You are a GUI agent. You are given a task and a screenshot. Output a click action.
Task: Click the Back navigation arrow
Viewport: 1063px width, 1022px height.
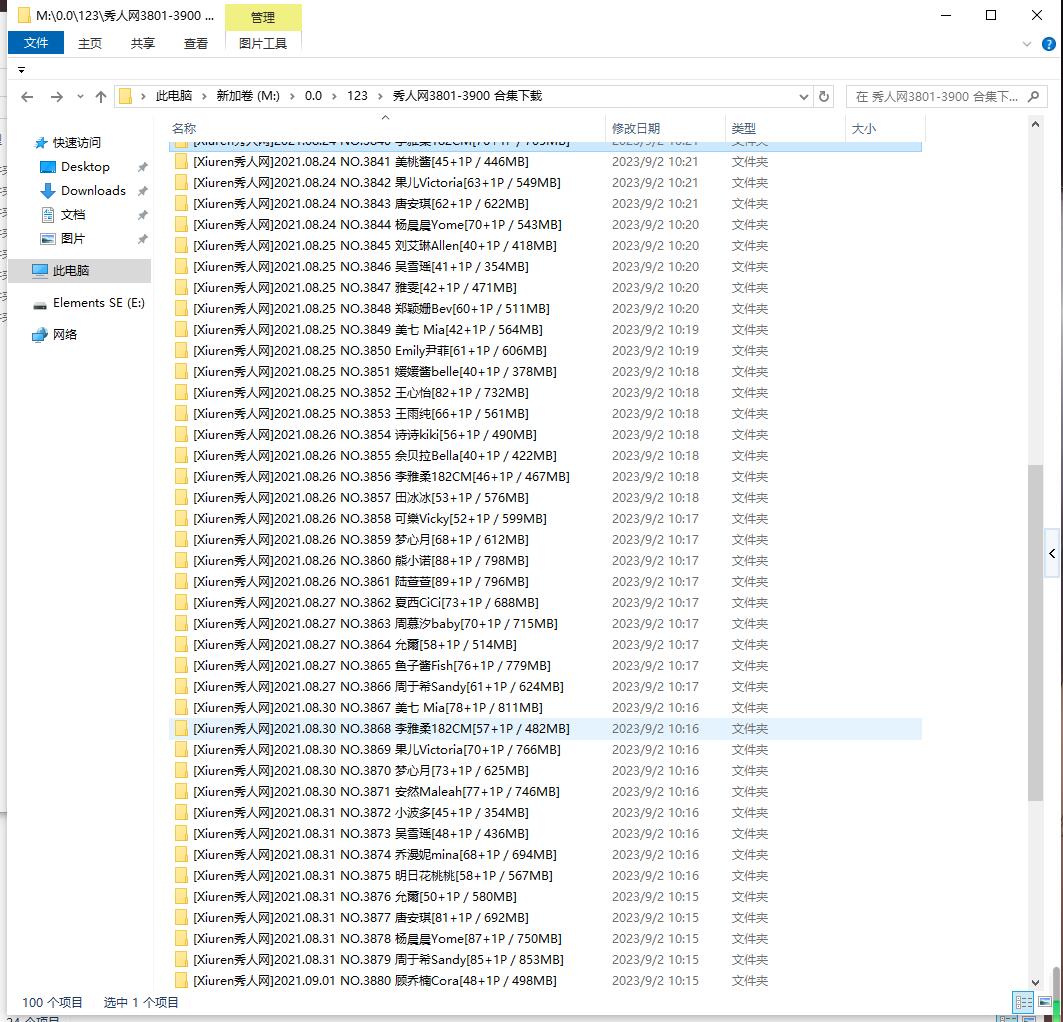pos(27,97)
